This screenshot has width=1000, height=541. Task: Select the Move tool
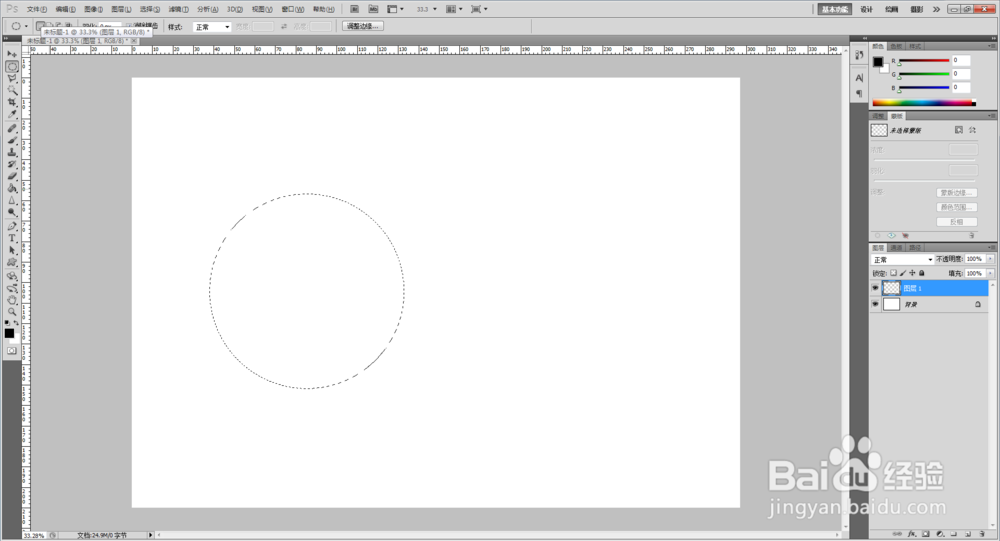coord(11,54)
